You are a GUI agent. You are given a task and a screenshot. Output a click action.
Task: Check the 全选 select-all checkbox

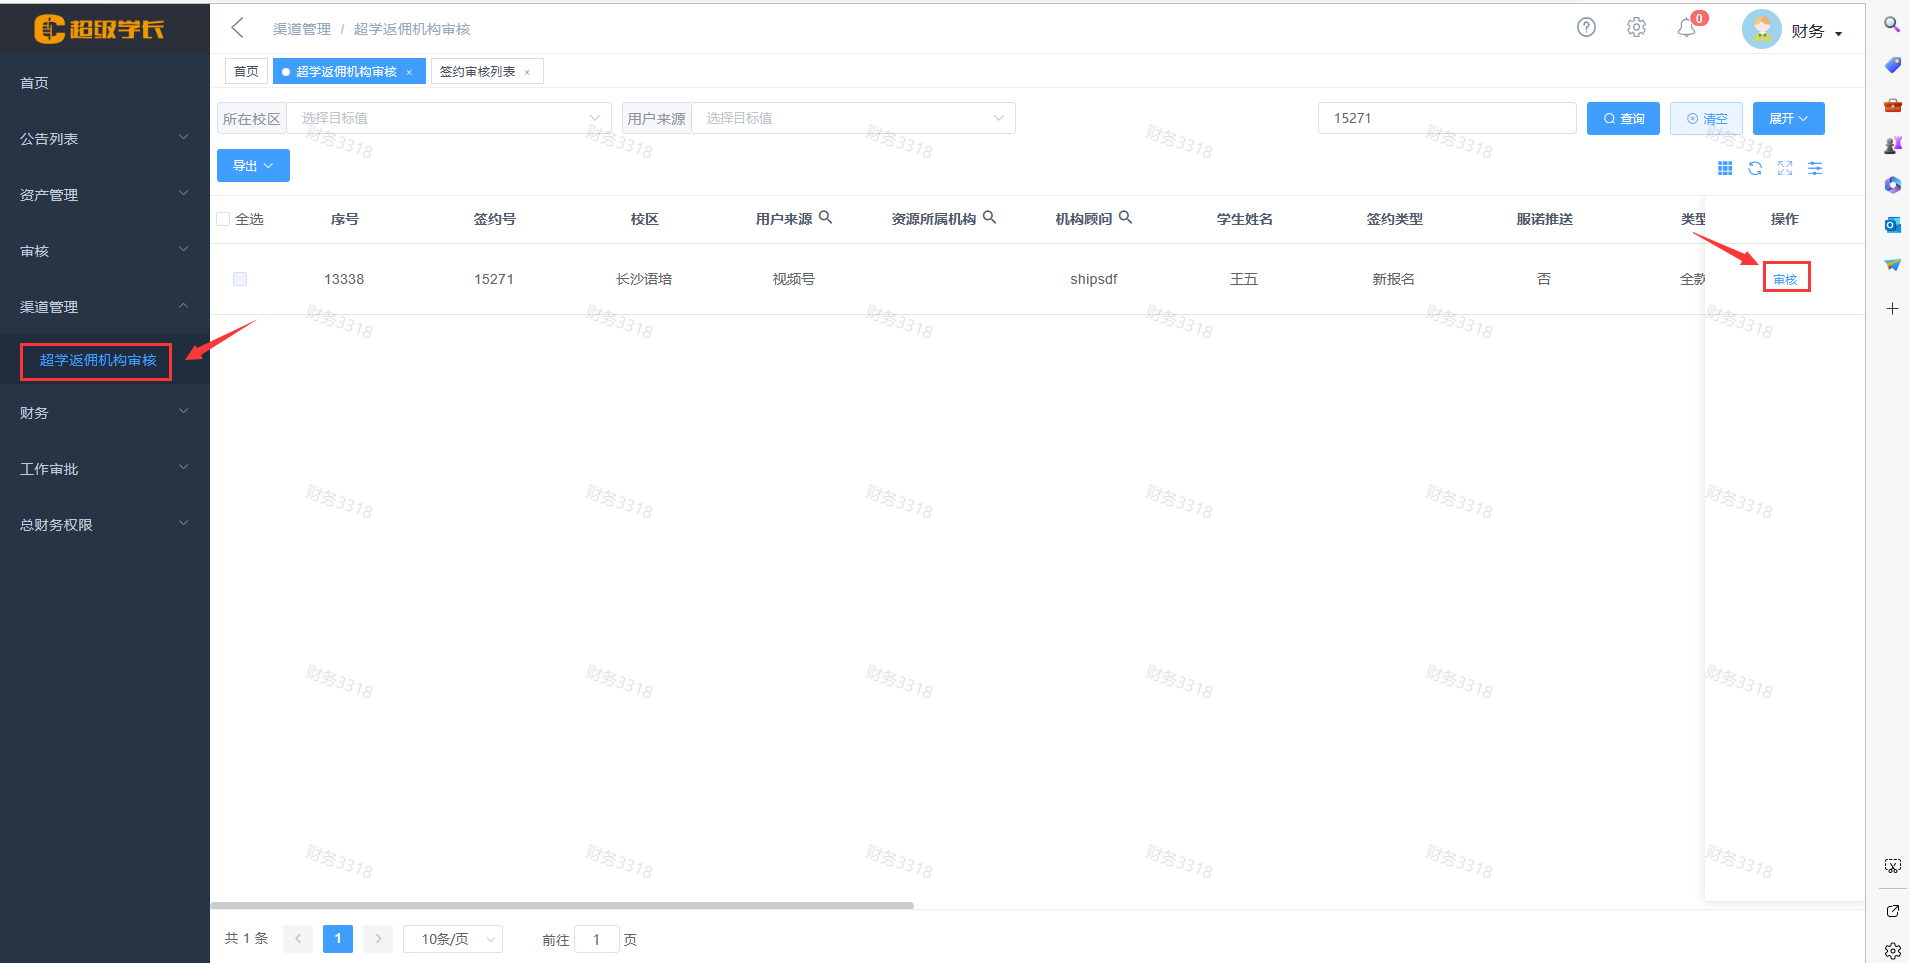click(x=224, y=219)
